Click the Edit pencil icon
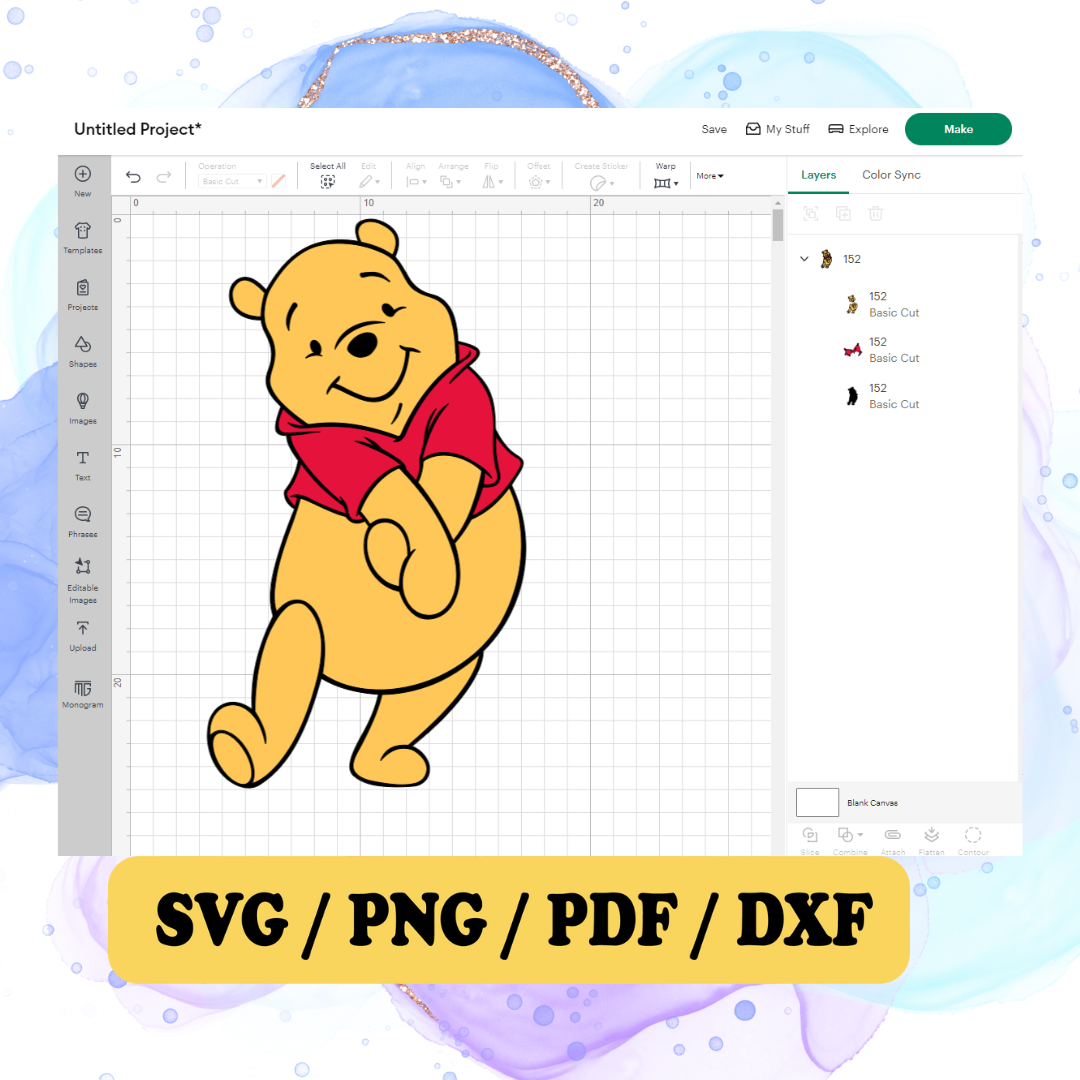 tap(366, 182)
